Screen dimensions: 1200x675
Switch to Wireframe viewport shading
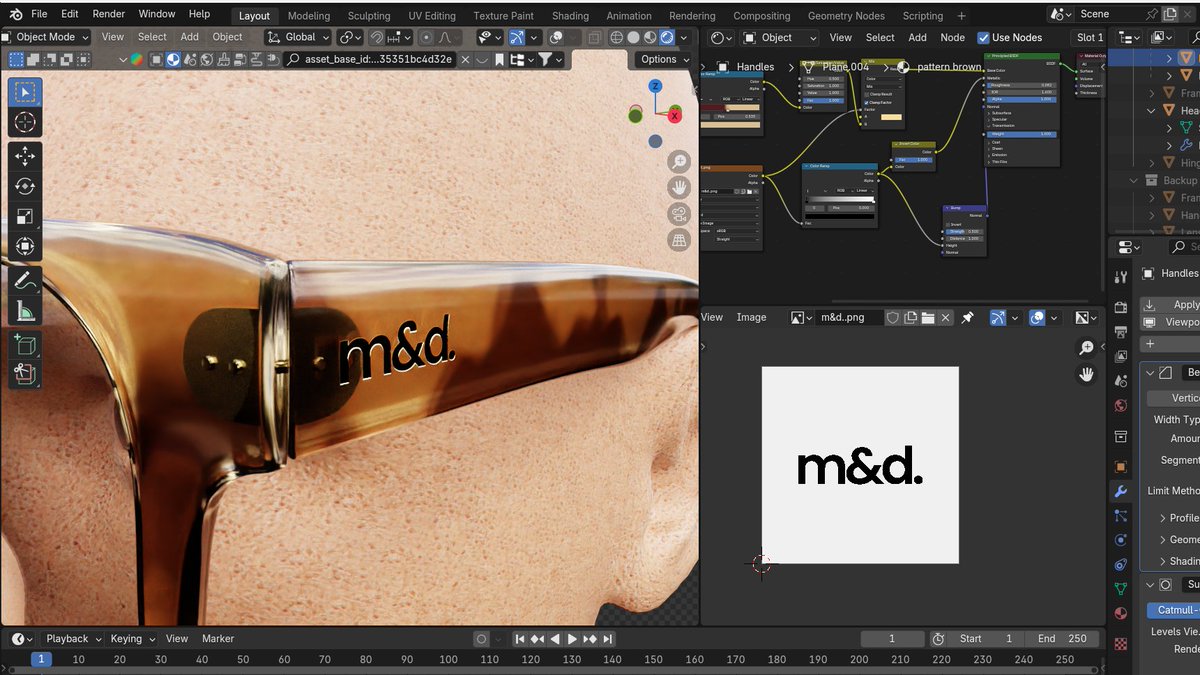(615, 37)
